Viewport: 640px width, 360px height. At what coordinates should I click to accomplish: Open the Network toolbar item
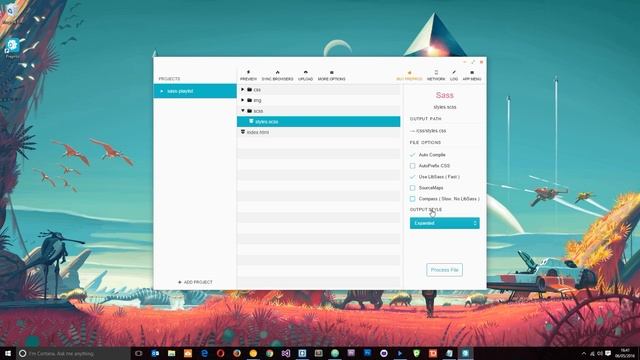pyautogui.click(x=436, y=76)
